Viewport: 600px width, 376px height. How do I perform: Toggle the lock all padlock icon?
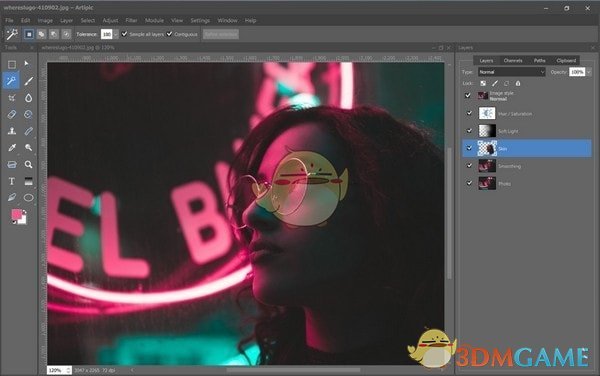coord(518,83)
